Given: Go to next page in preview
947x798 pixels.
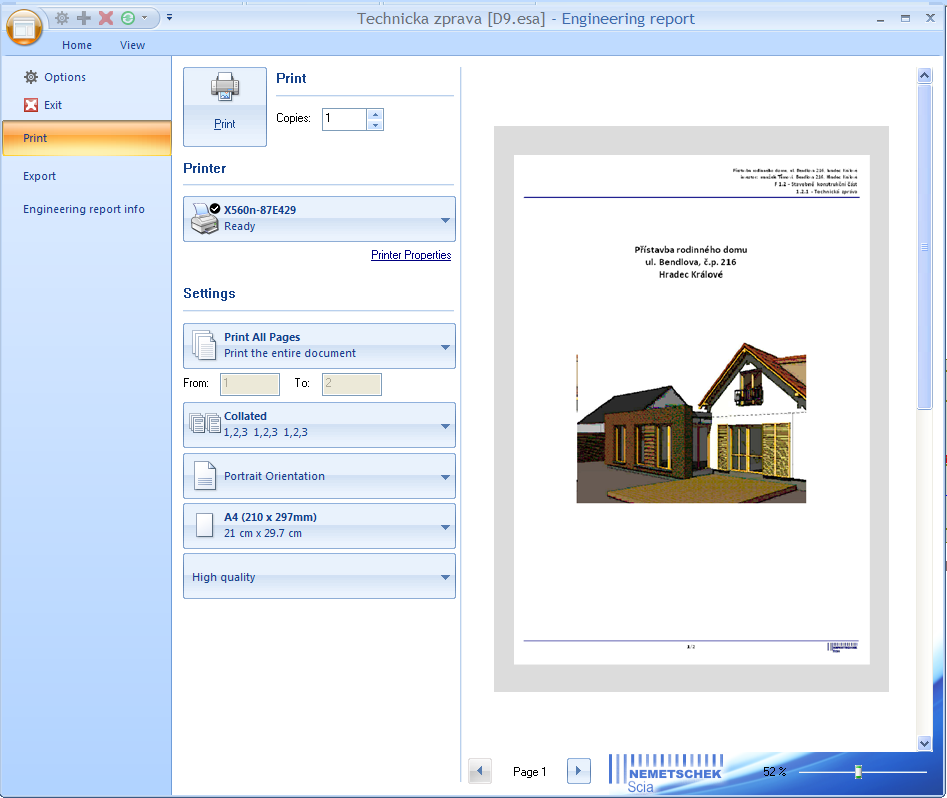Looking at the screenshot, I should click(578, 771).
